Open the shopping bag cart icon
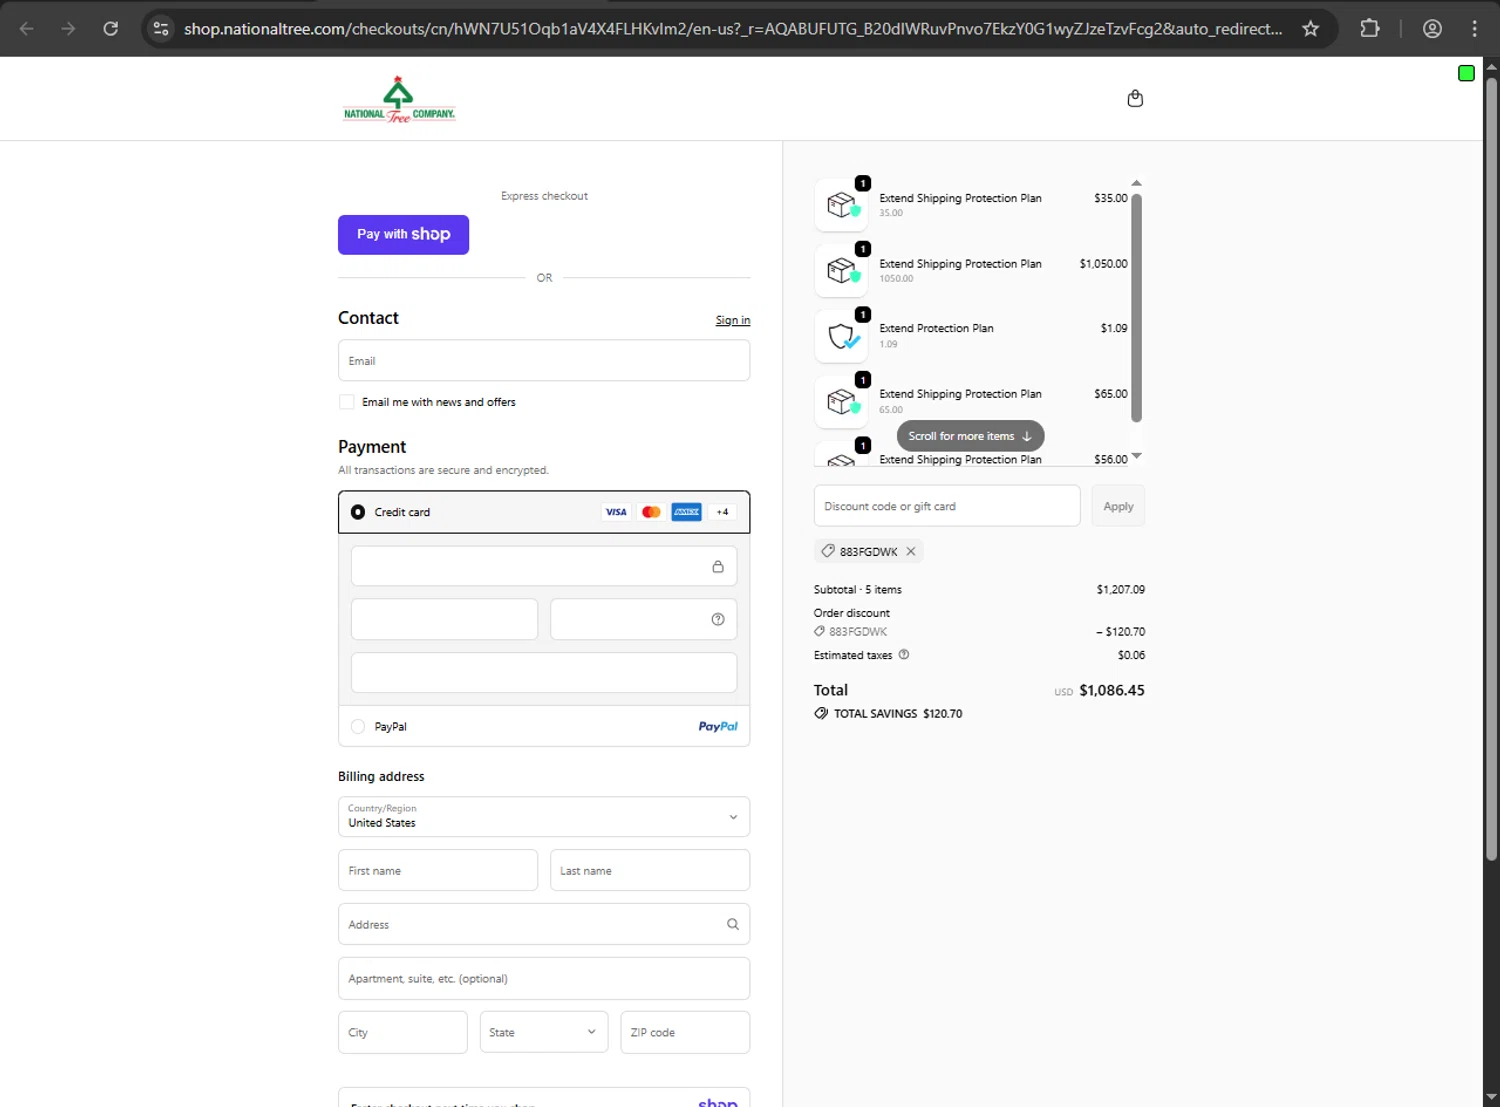This screenshot has width=1500, height=1107. tap(1135, 98)
